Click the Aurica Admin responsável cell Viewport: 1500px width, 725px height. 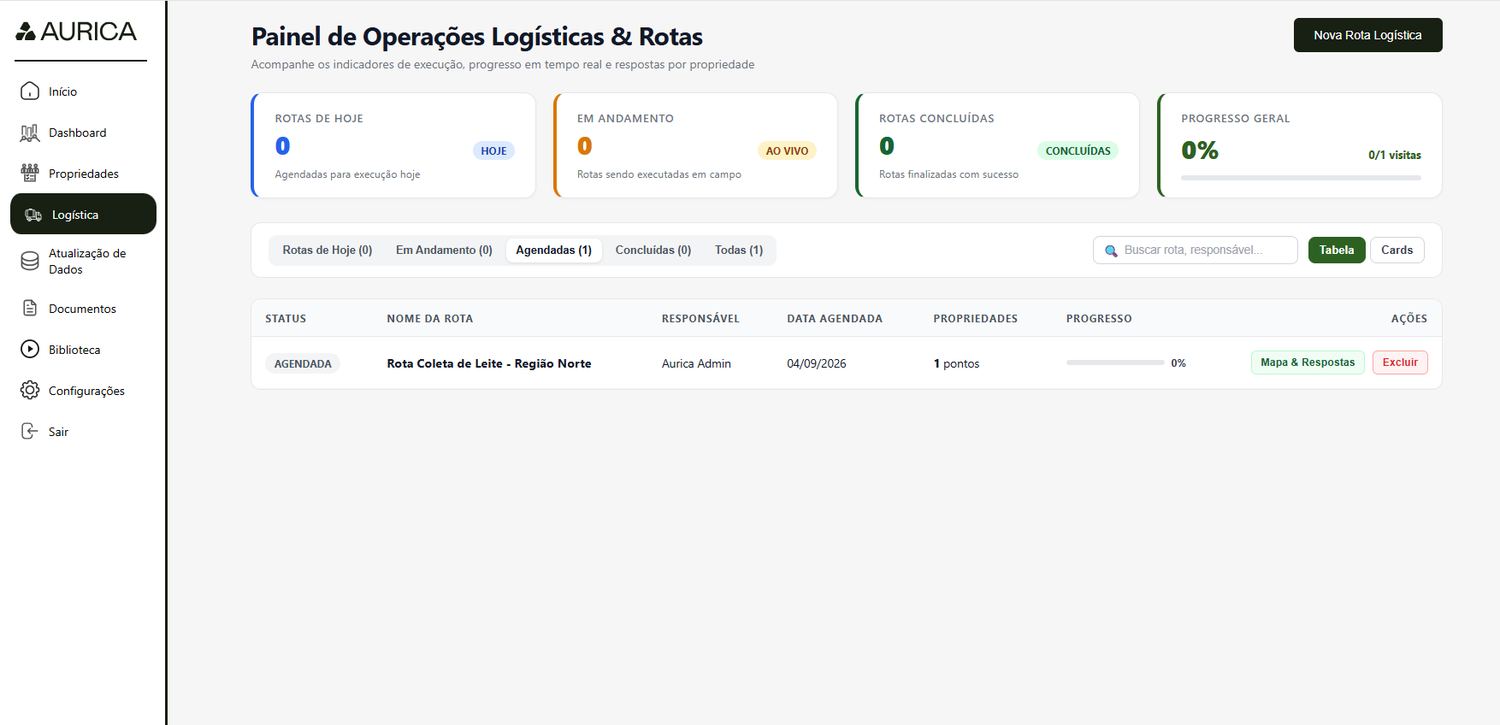[696, 363]
